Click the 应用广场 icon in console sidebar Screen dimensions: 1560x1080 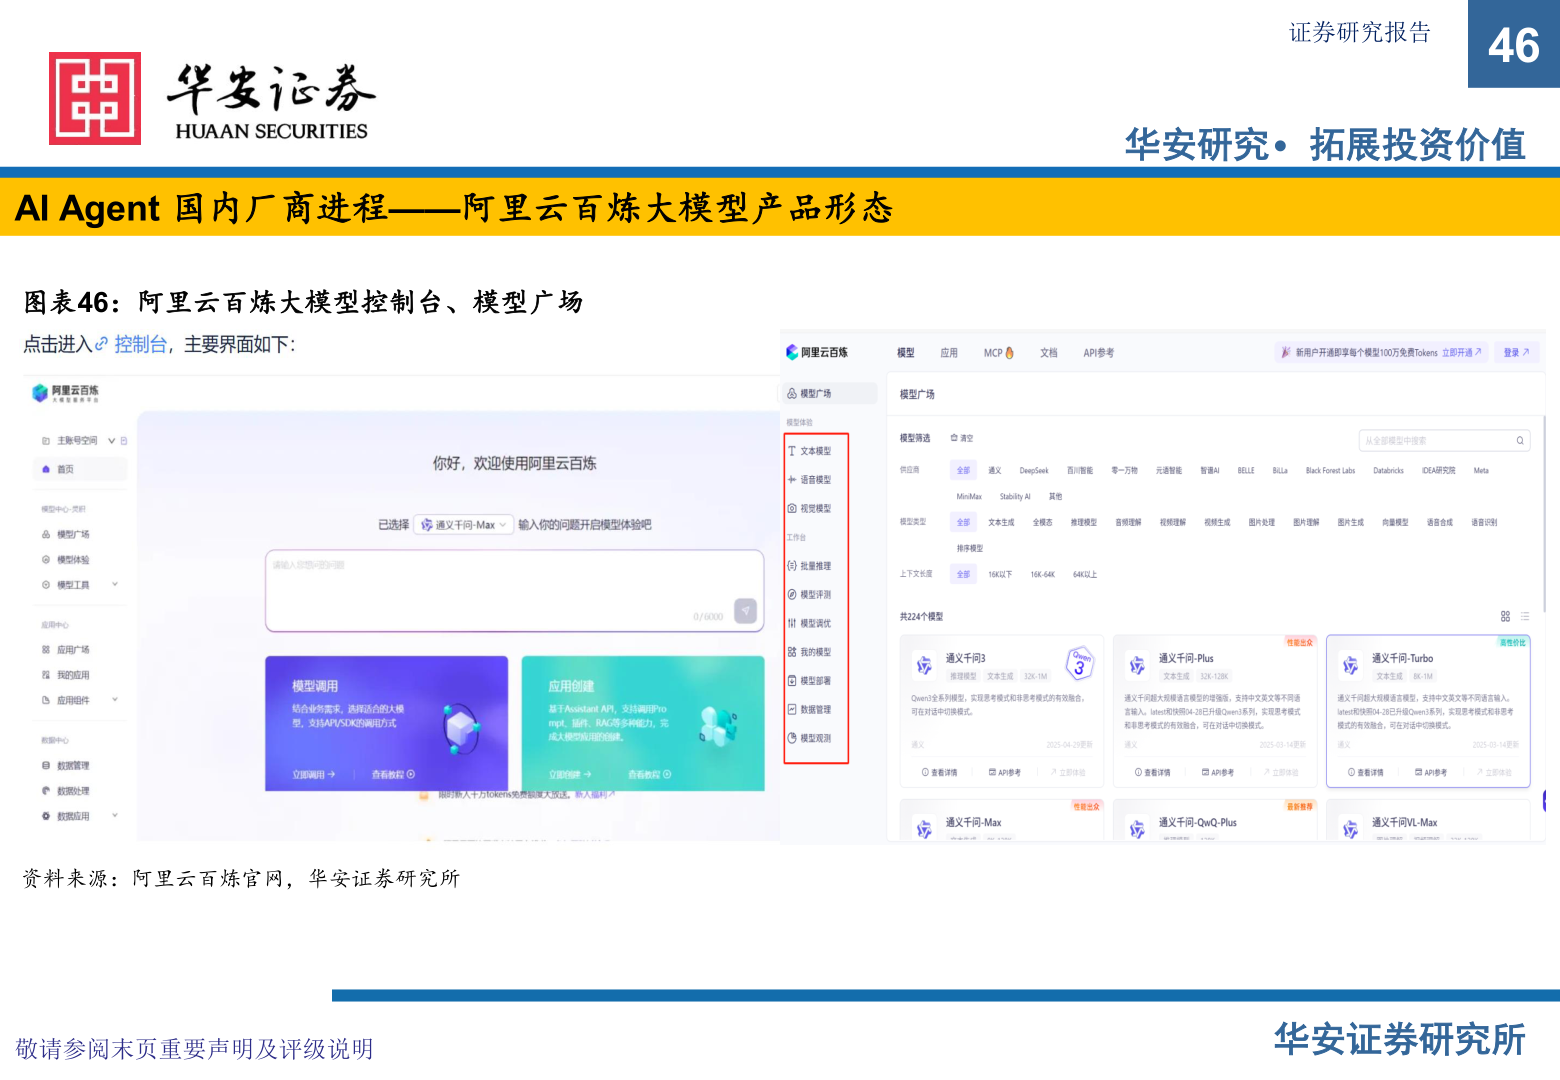(x=46, y=650)
